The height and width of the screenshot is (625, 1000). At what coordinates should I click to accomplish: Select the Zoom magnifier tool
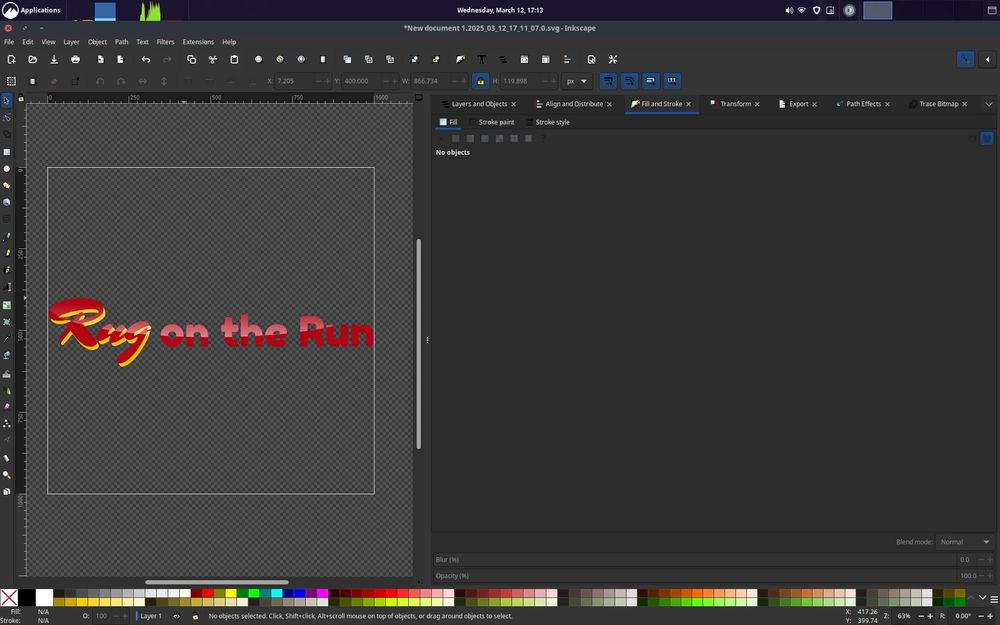[6, 474]
